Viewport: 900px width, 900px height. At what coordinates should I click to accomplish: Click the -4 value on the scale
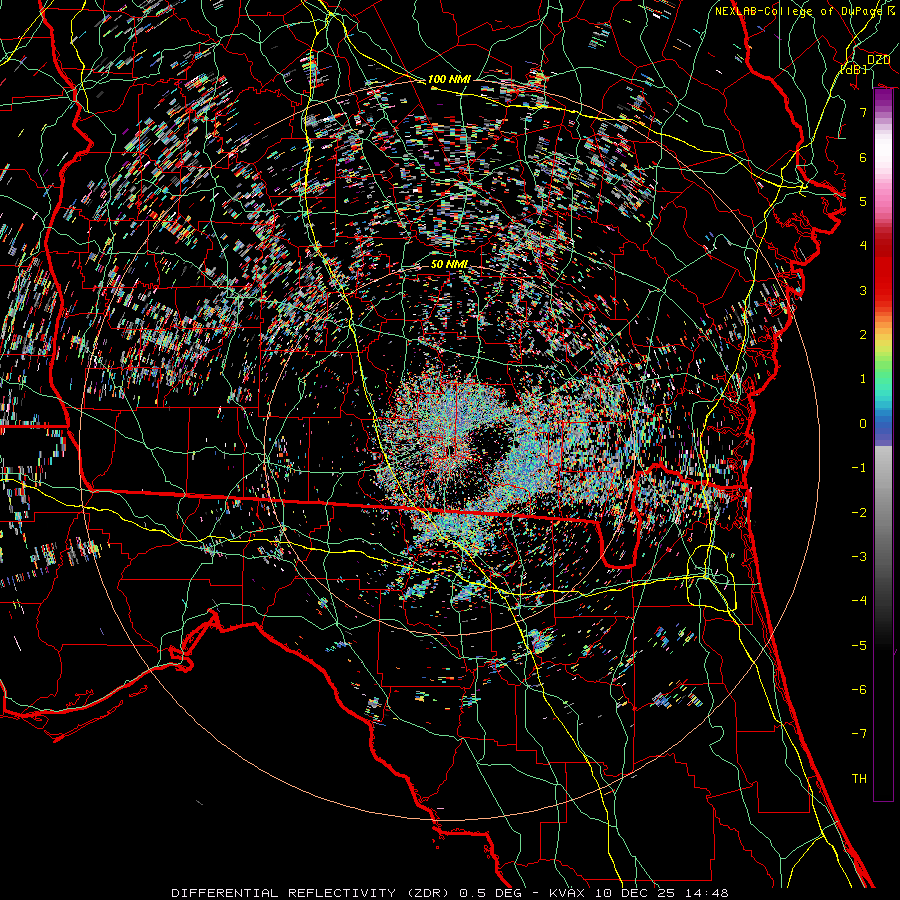click(x=859, y=601)
